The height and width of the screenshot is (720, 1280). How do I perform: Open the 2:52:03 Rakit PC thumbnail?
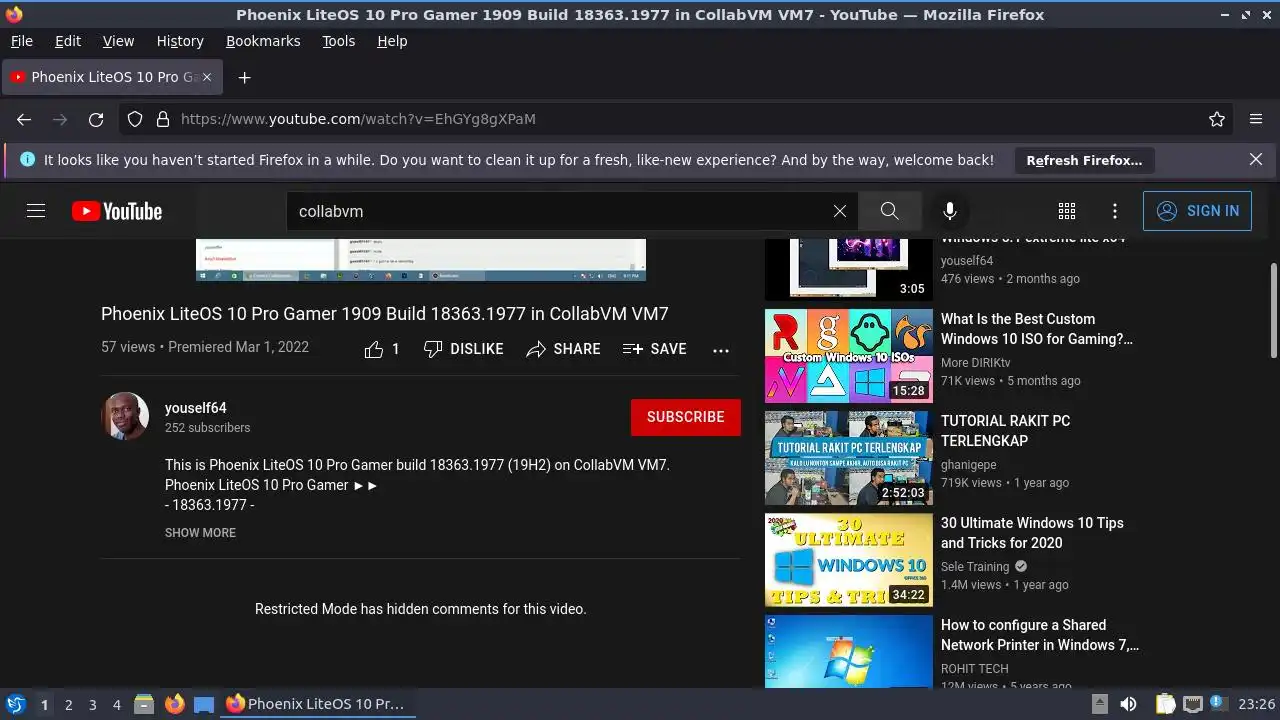point(849,458)
